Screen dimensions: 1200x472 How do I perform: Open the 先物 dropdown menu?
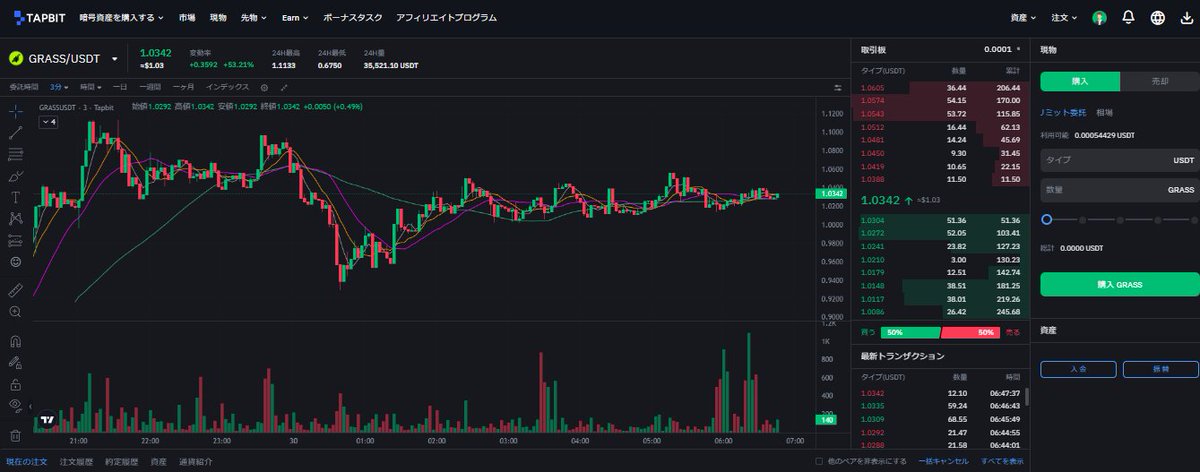pos(255,18)
